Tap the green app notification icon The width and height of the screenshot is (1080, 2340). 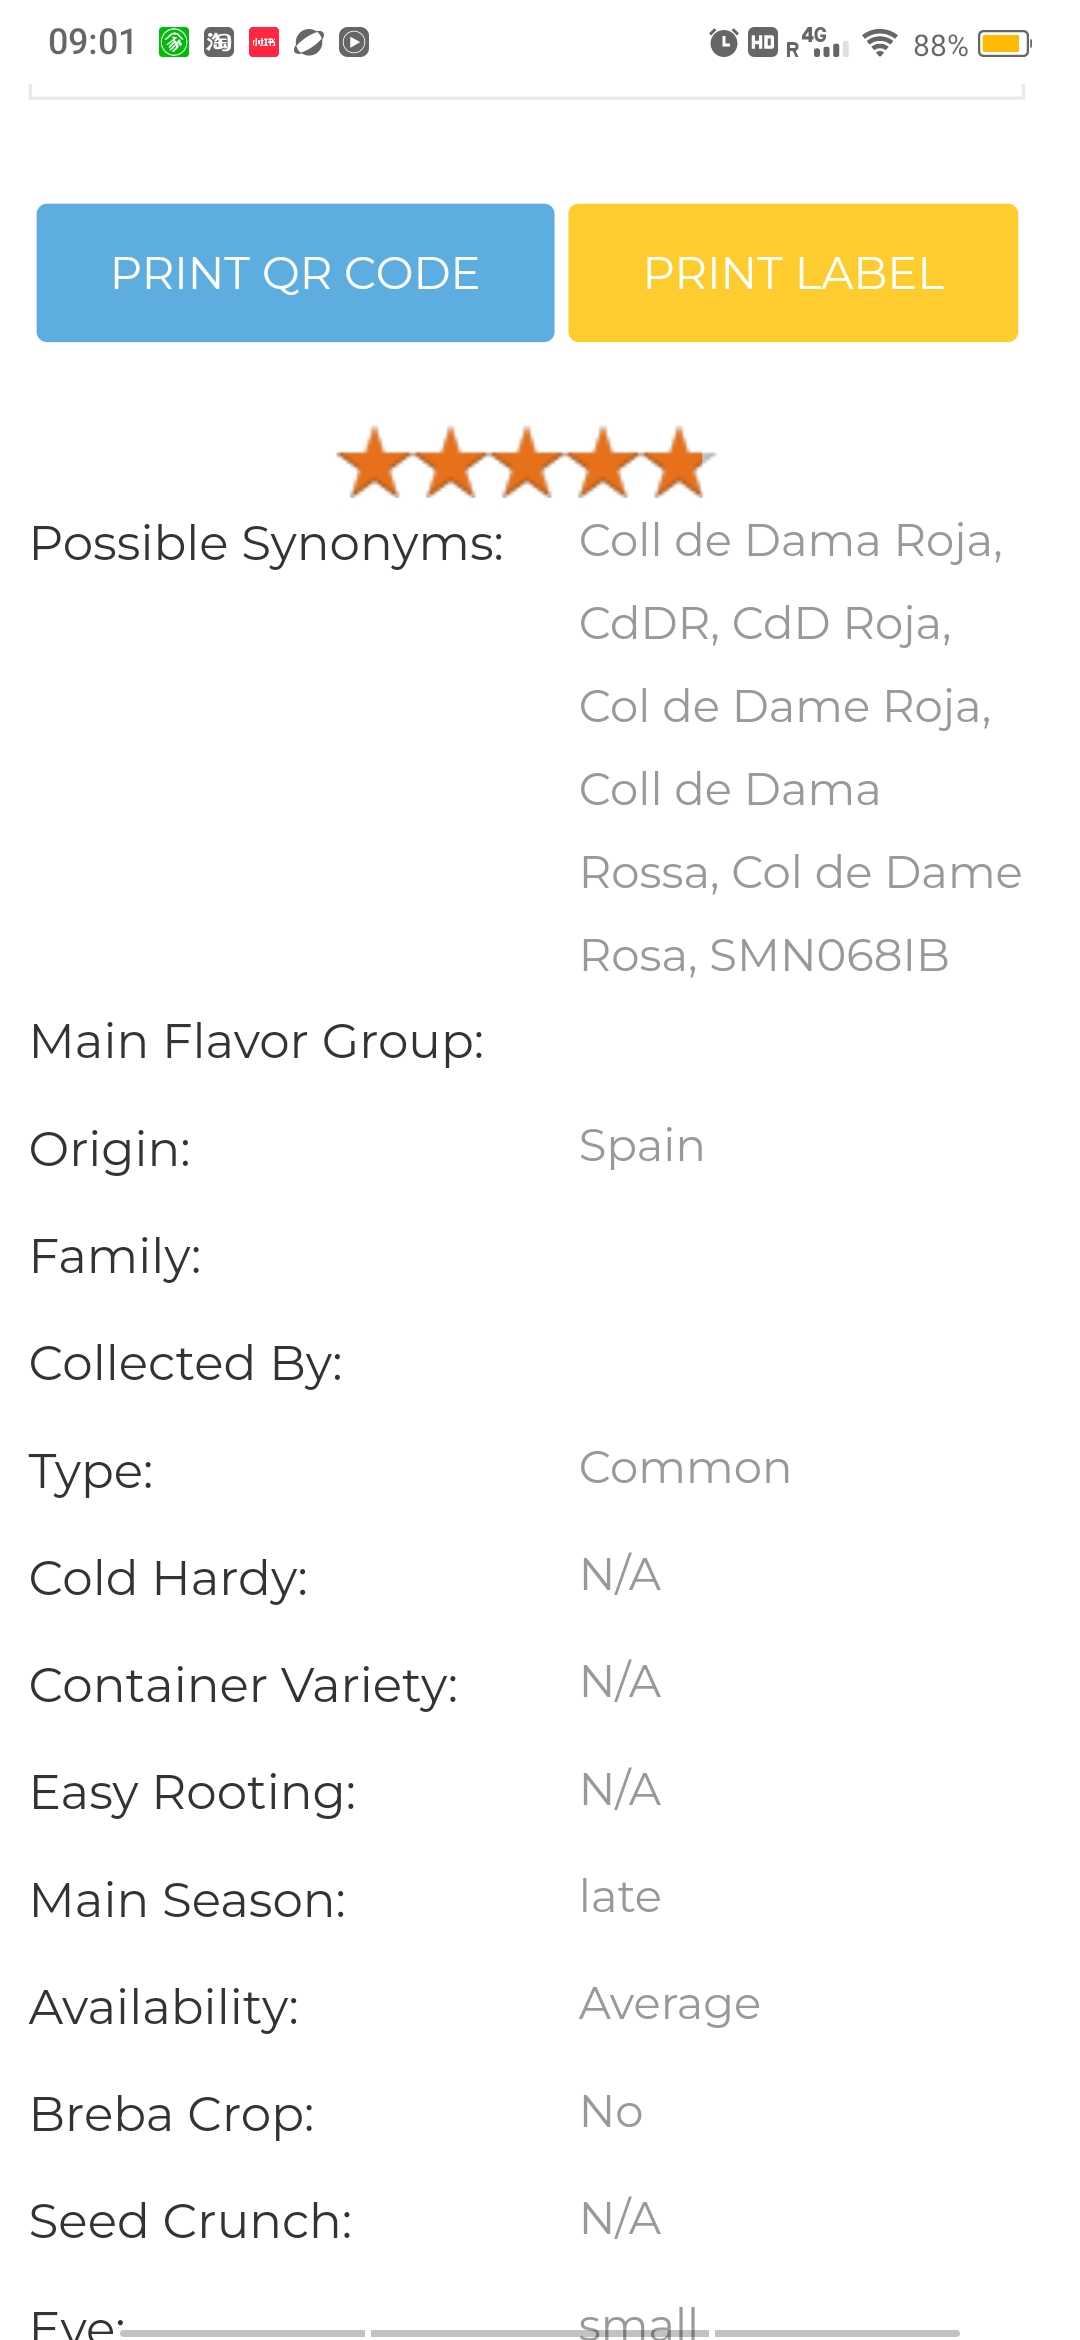pos(174,42)
